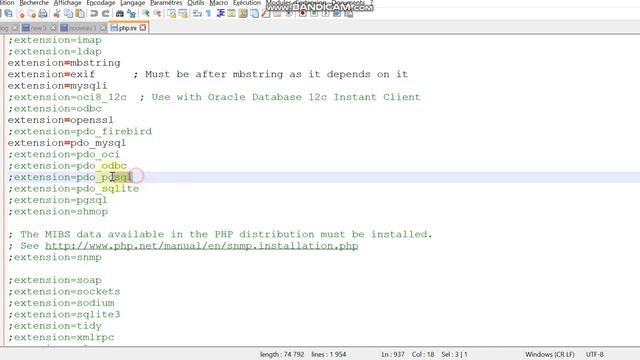Click the Run Macro Multiple Times icon
This screenshot has width=640, height=360.
pos(338,13)
